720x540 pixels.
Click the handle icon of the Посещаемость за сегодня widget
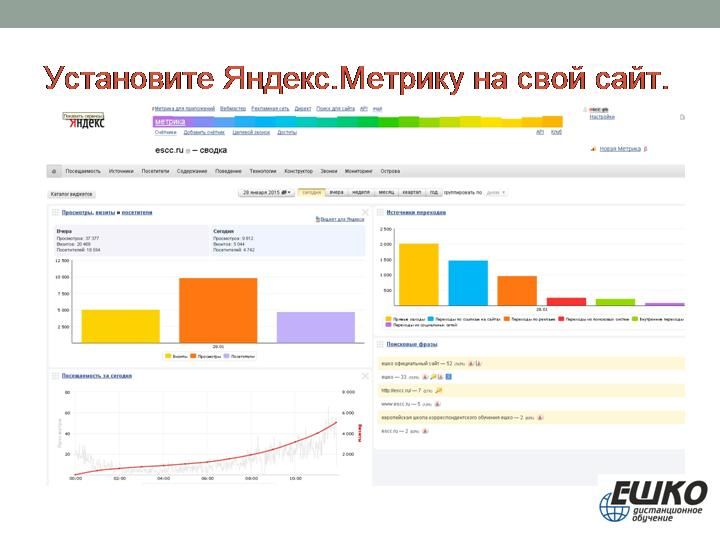[56, 376]
